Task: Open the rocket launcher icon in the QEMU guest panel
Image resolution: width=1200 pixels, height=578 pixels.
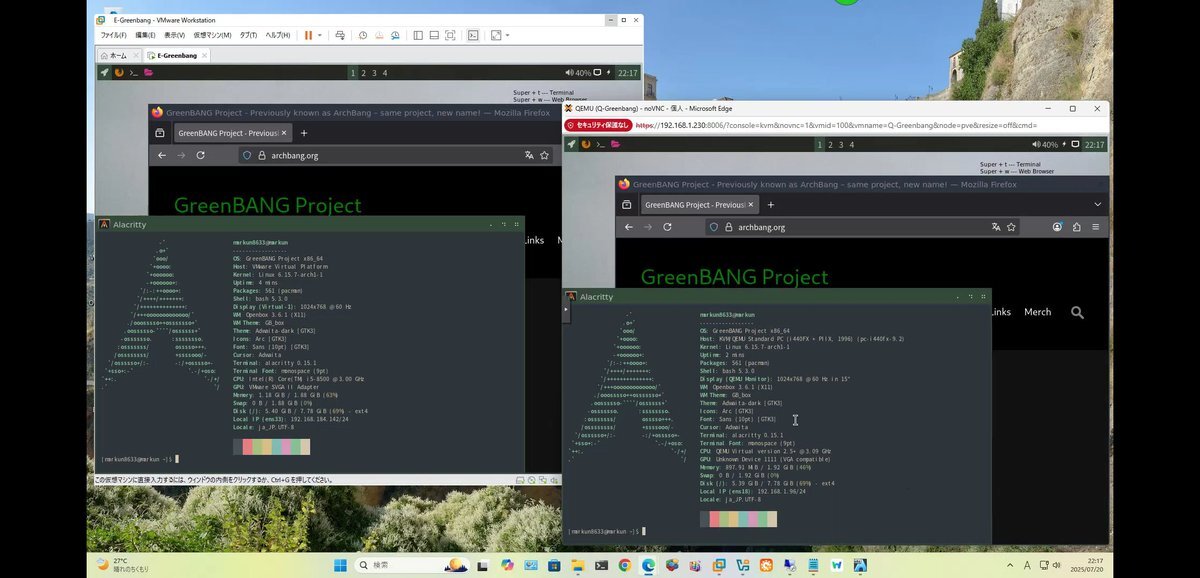Action: (571, 144)
